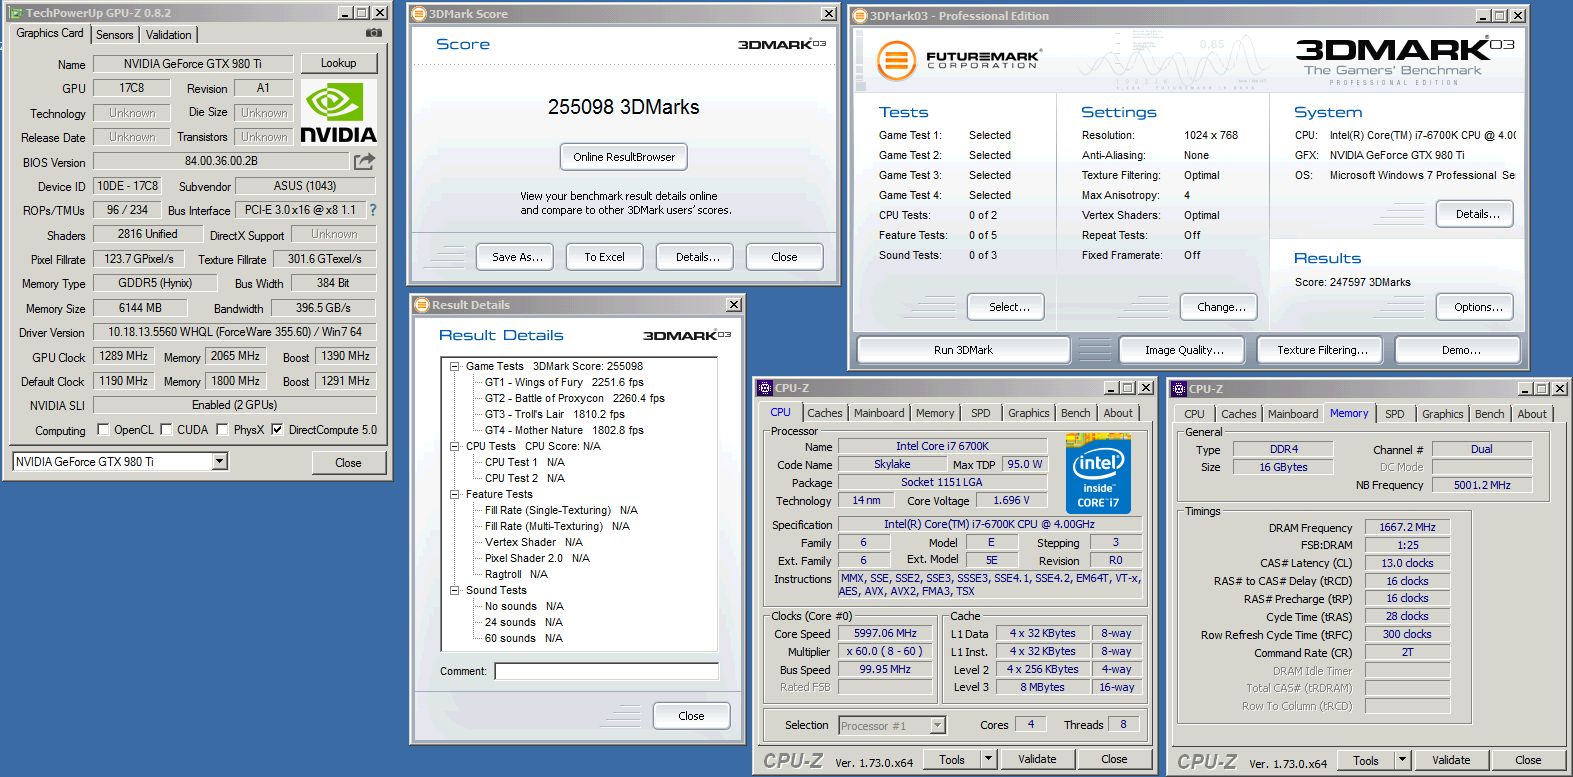The width and height of the screenshot is (1573, 777).
Task: Click the Device ID value field
Action: pyautogui.click(x=127, y=186)
